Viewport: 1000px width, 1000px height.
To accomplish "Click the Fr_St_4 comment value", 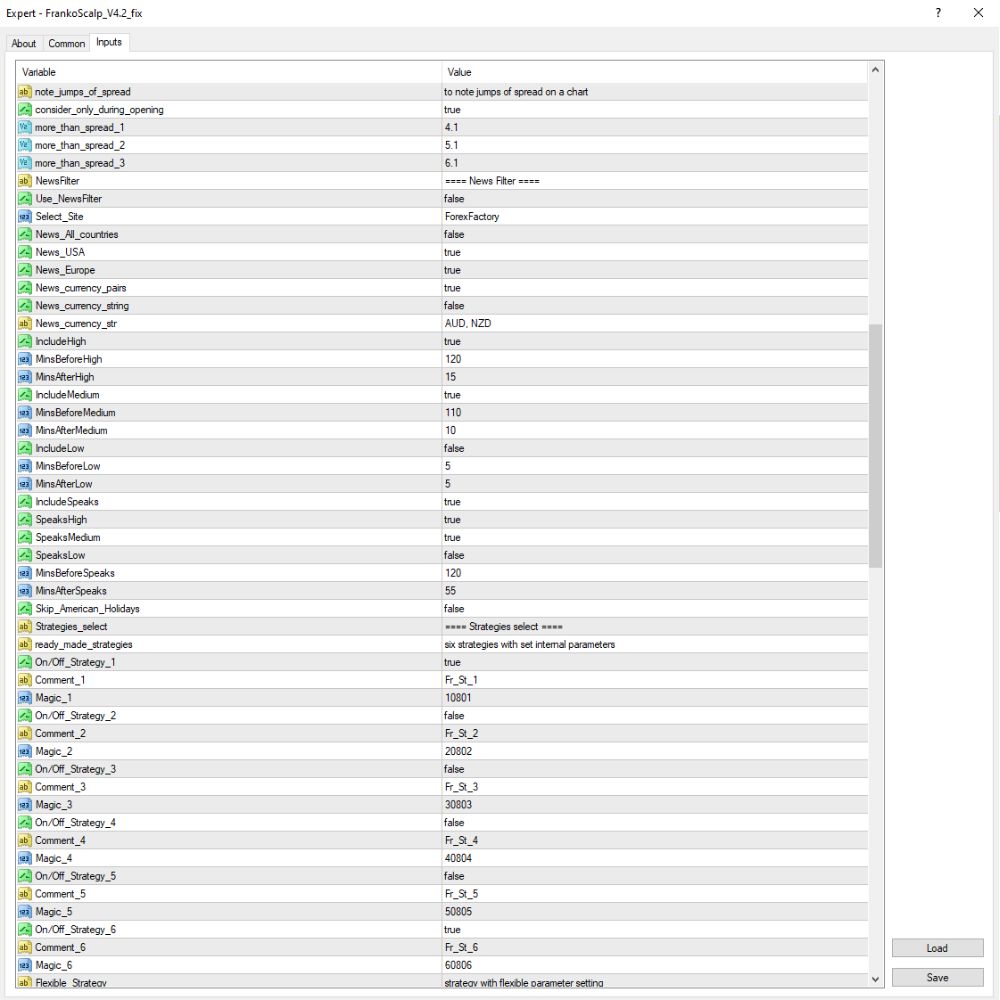I will (461, 841).
